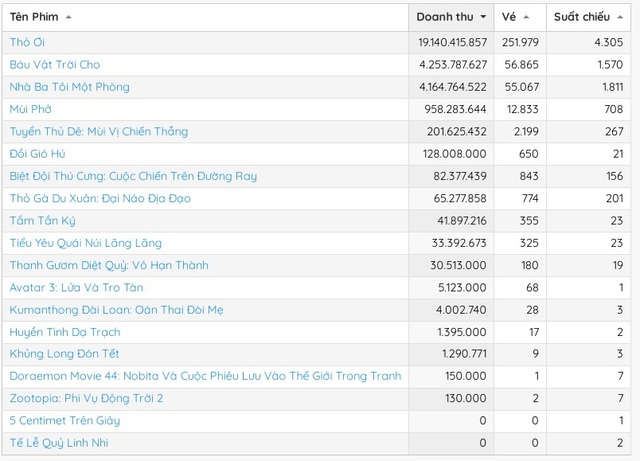Select Zootopia: Phi Vụ Động Trời 2
Image resolution: width=640 pixels, height=461 pixels.
coord(86,398)
